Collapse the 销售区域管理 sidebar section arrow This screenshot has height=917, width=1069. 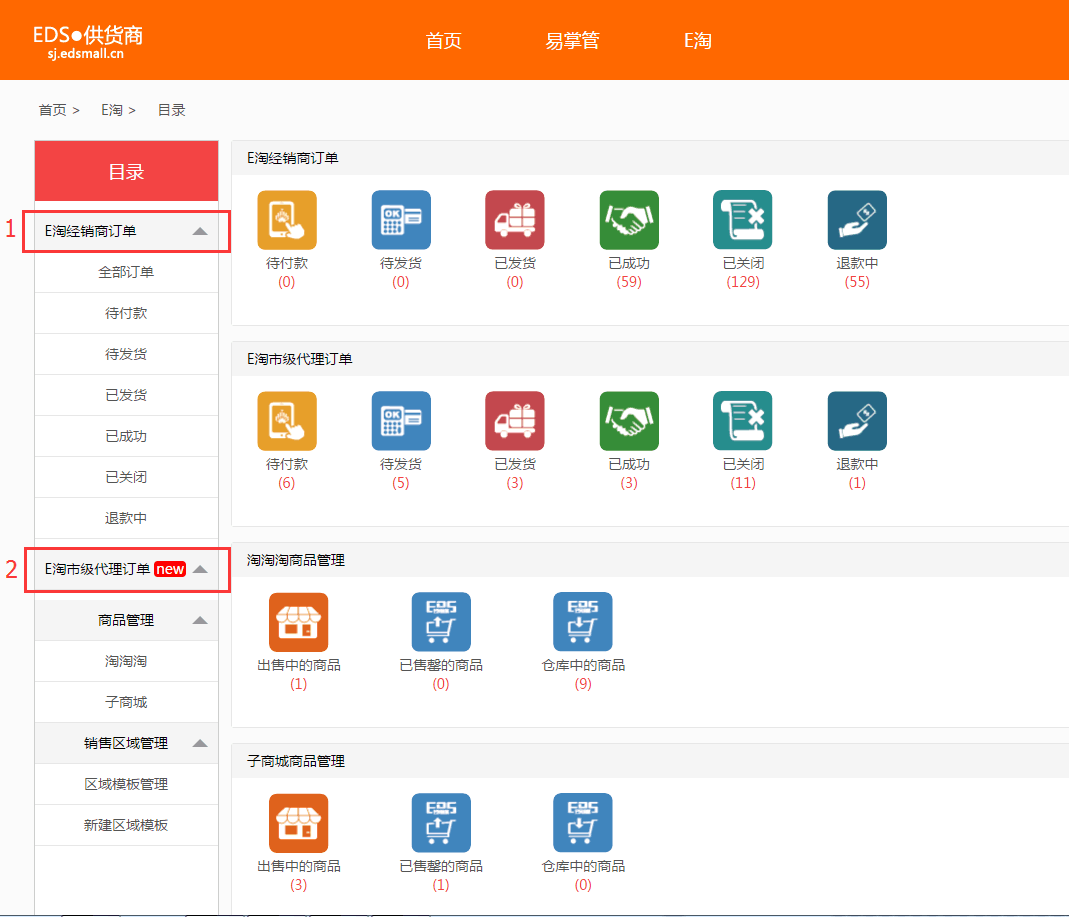(200, 743)
